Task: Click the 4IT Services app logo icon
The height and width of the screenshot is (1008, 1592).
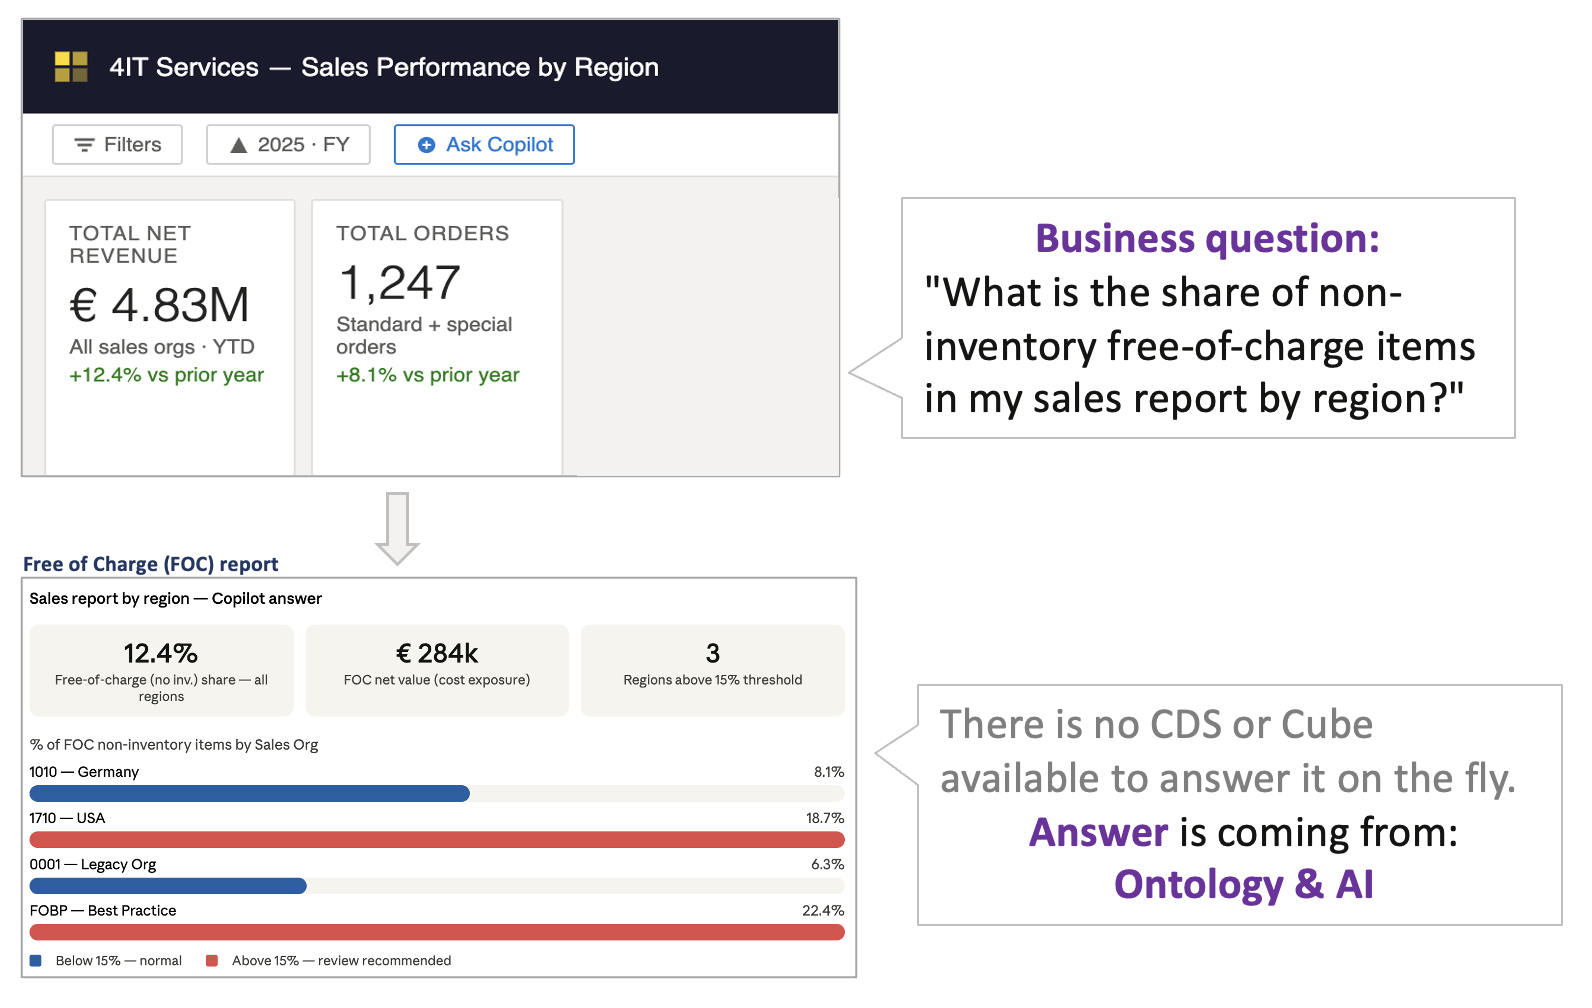Action: click(70, 67)
